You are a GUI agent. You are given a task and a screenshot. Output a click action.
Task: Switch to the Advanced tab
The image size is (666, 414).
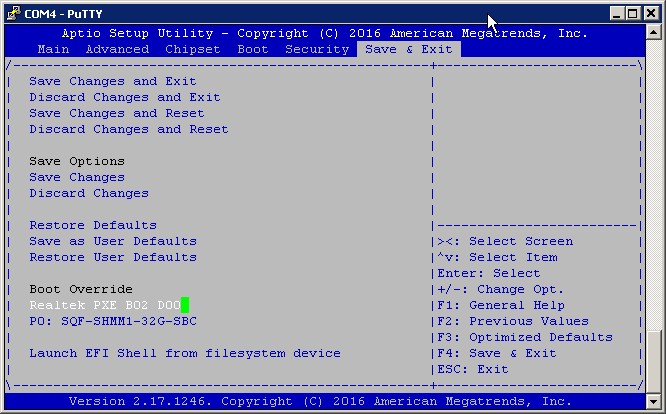117,49
